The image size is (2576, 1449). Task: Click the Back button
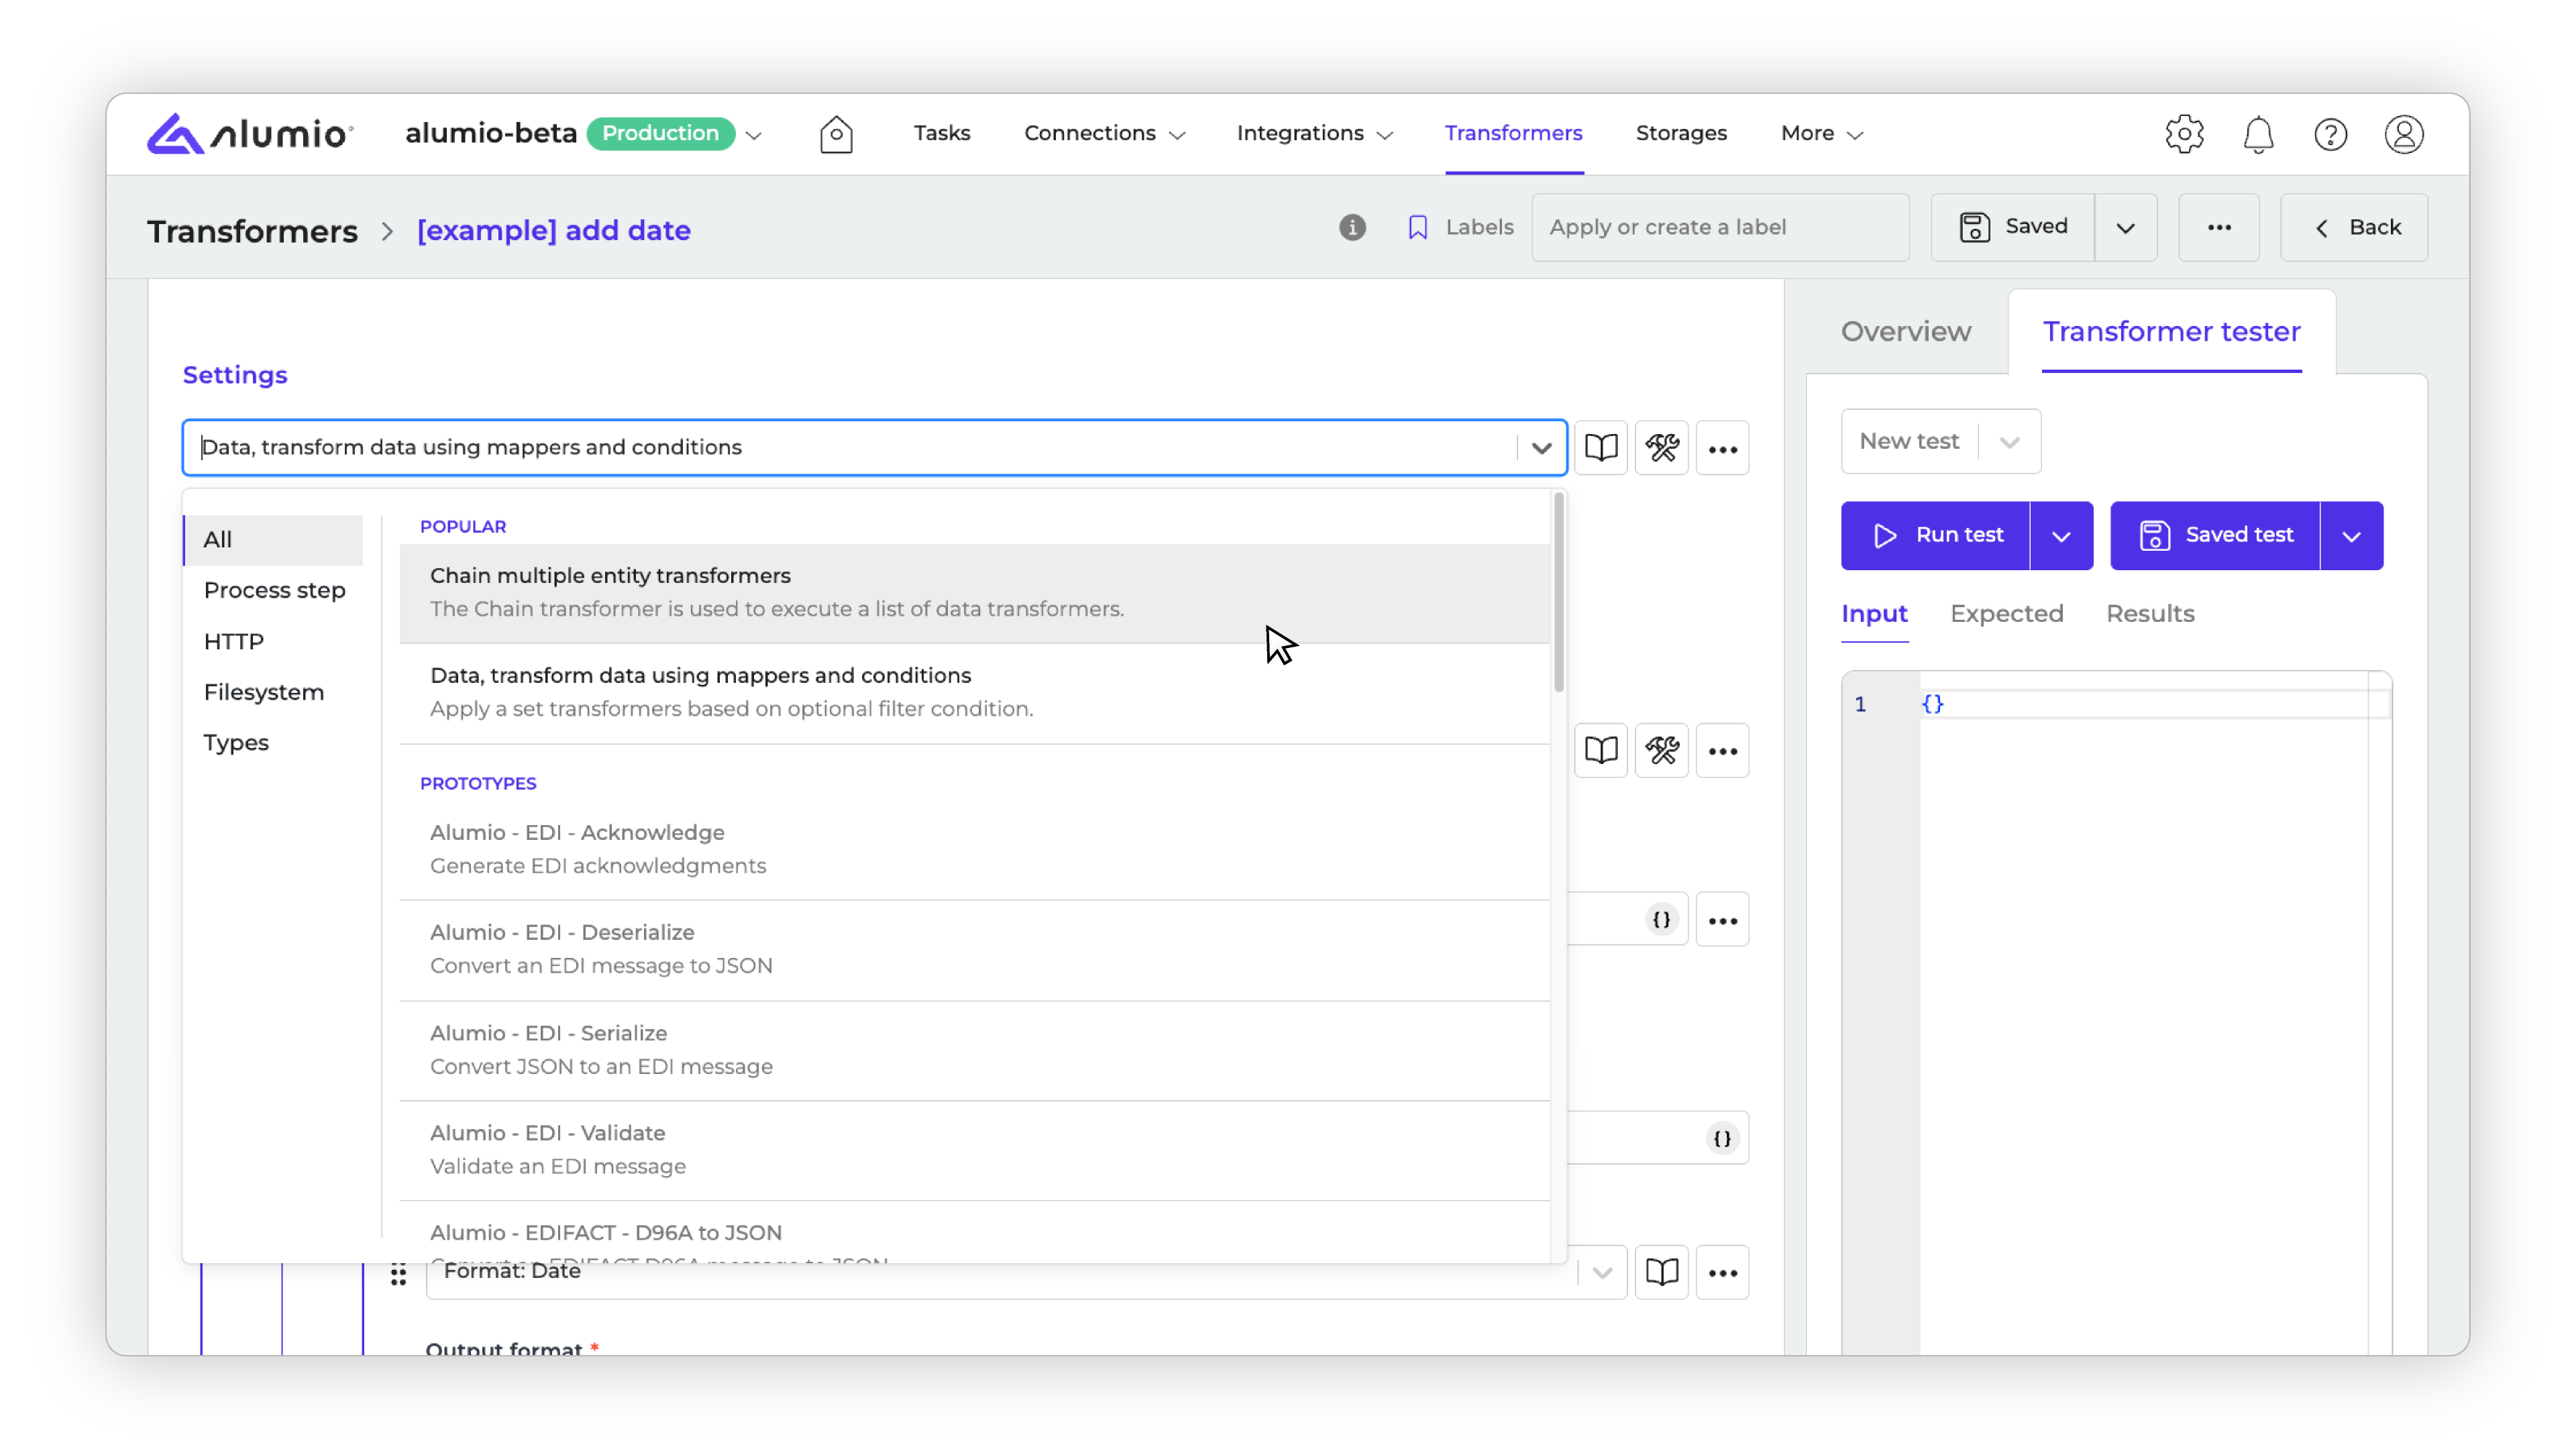click(2354, 227)
